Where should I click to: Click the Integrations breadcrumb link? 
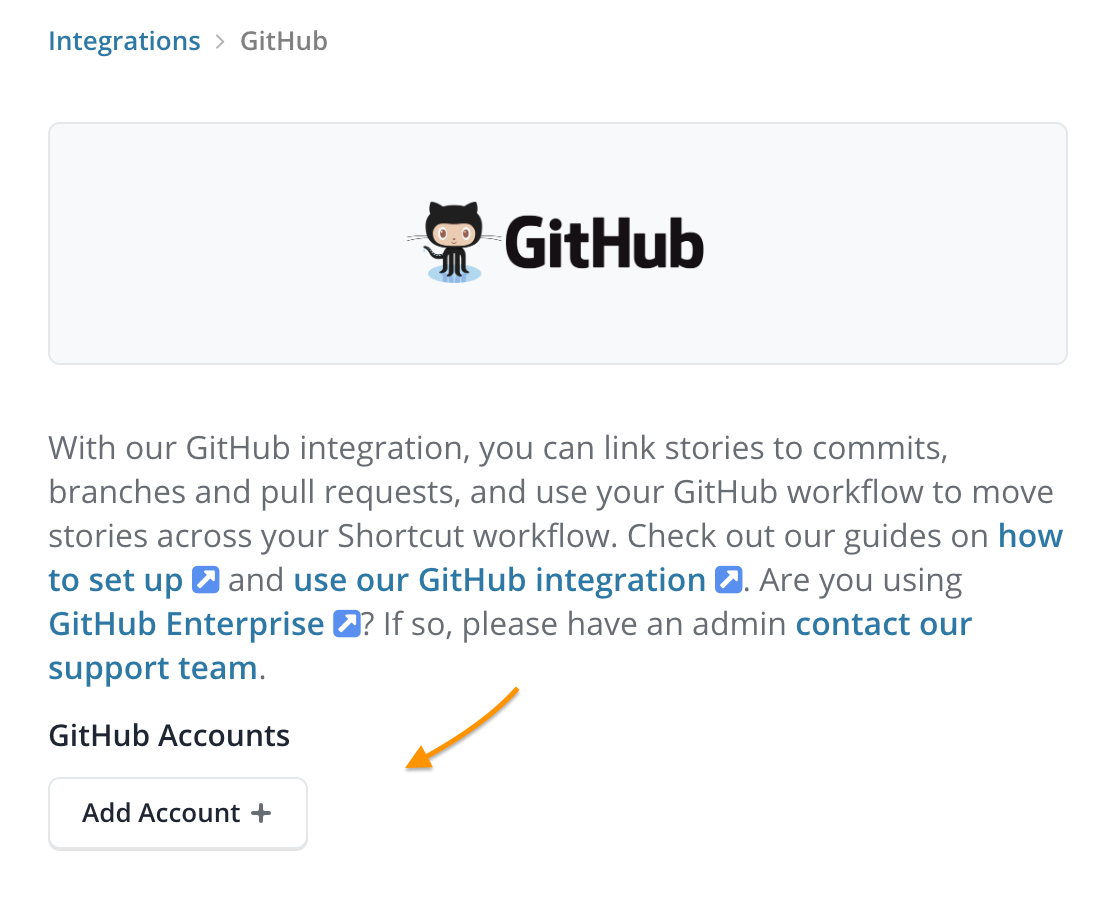(124, 41)
